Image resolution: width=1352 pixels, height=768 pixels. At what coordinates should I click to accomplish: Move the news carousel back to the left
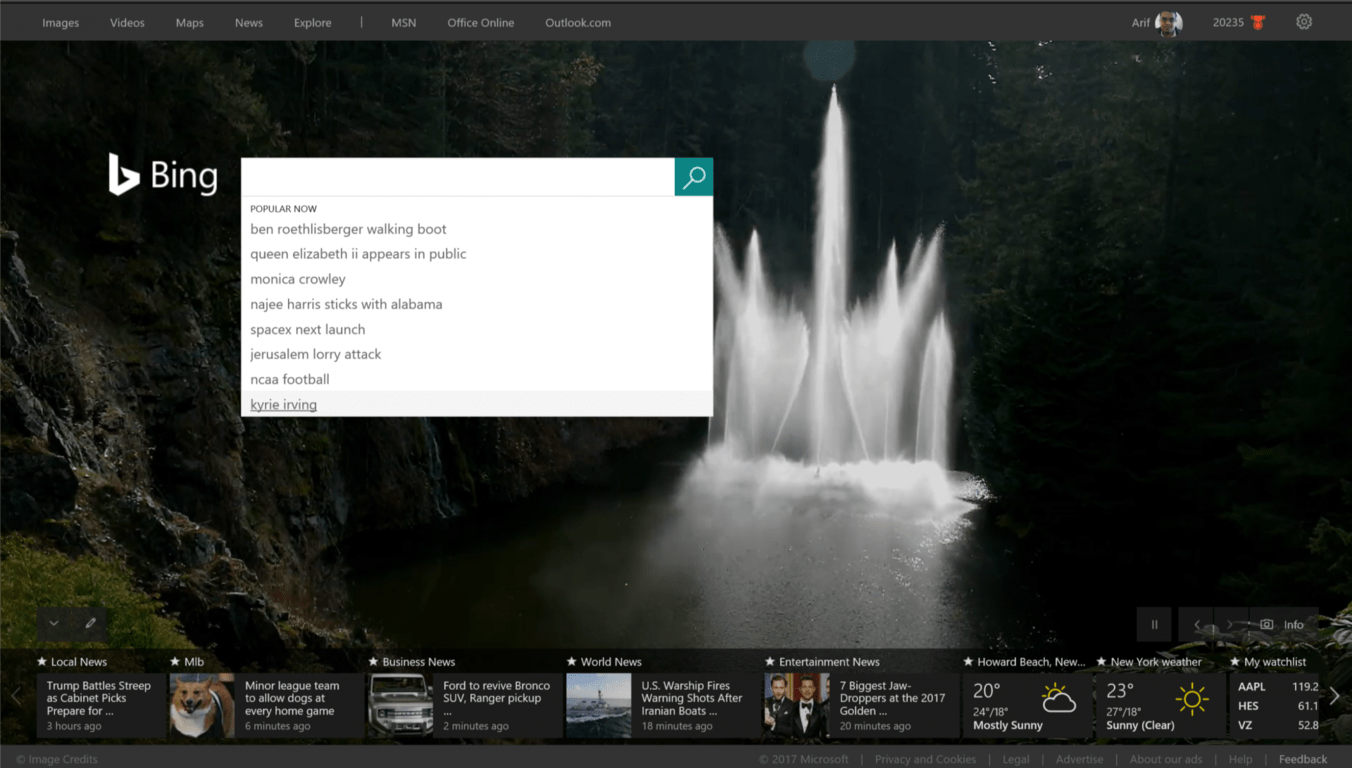(x=16, y=696)
